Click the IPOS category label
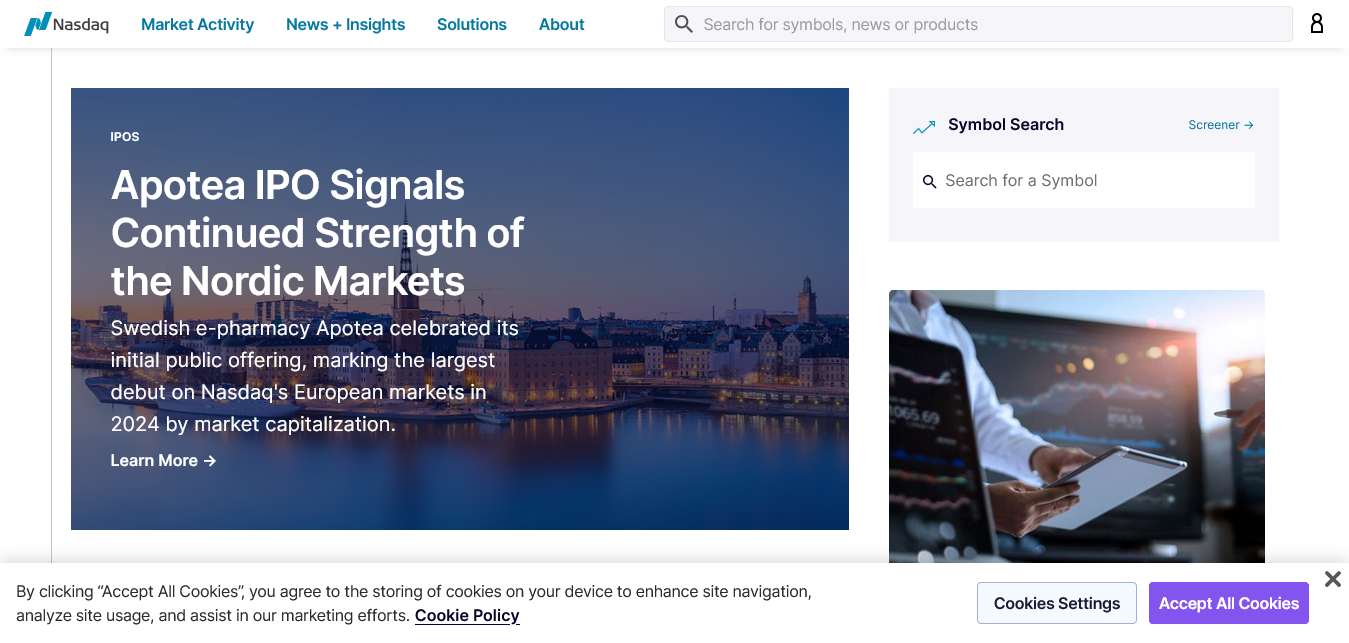Viewport: 1349px width, 643px height. pyautogui.click(x=125, y=137)
